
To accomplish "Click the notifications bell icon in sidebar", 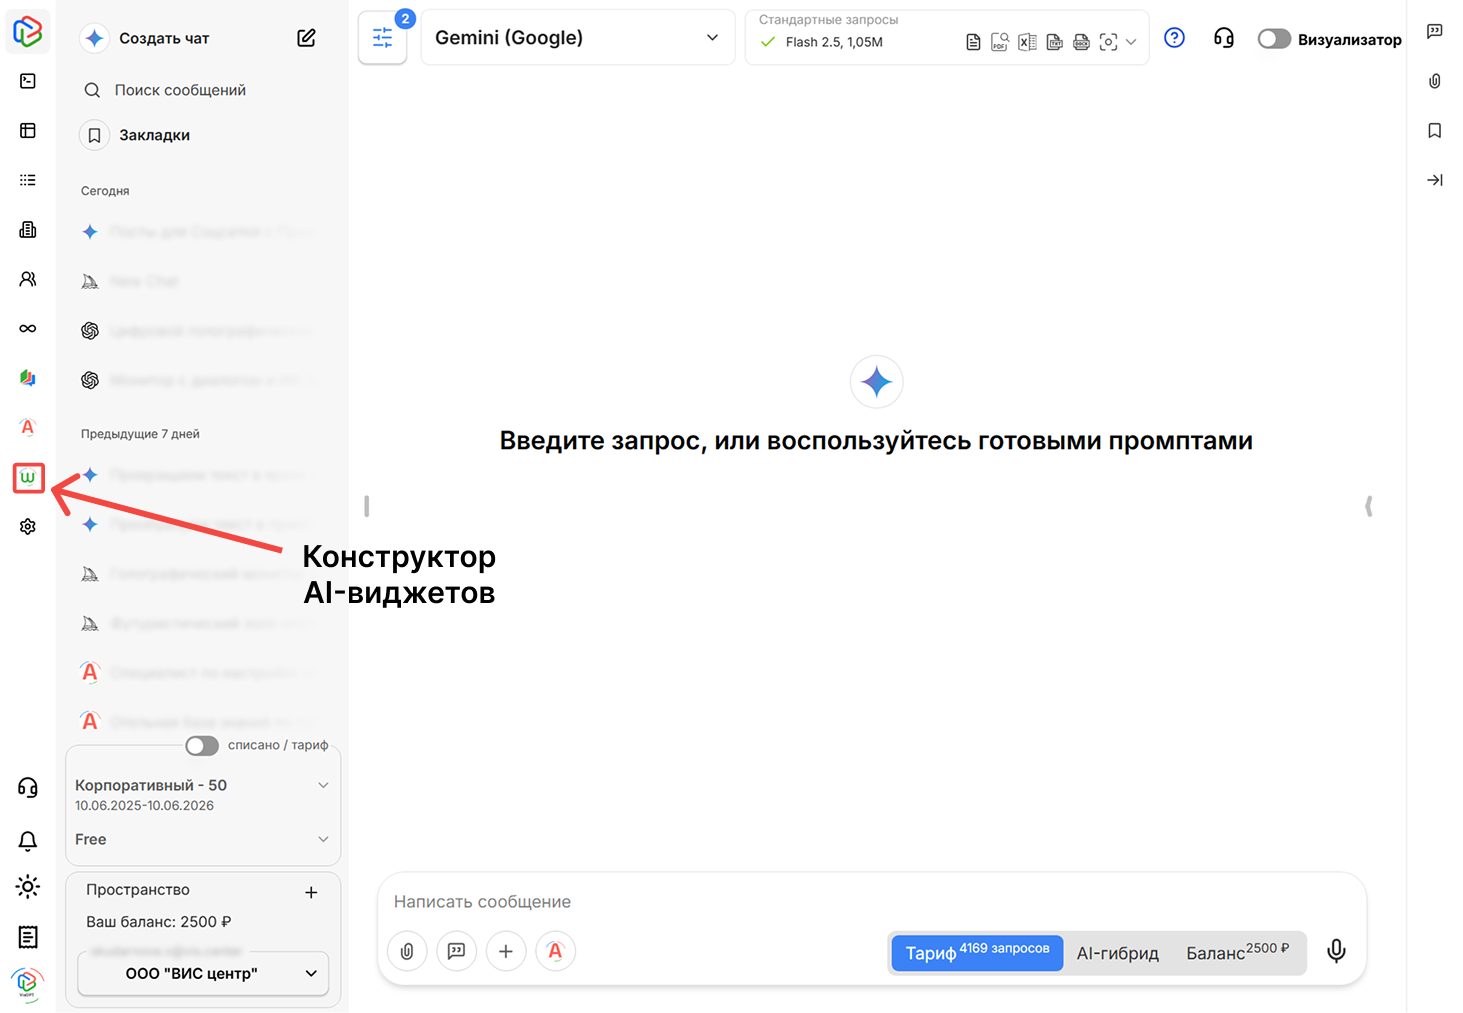I will [x=27, y=841].
